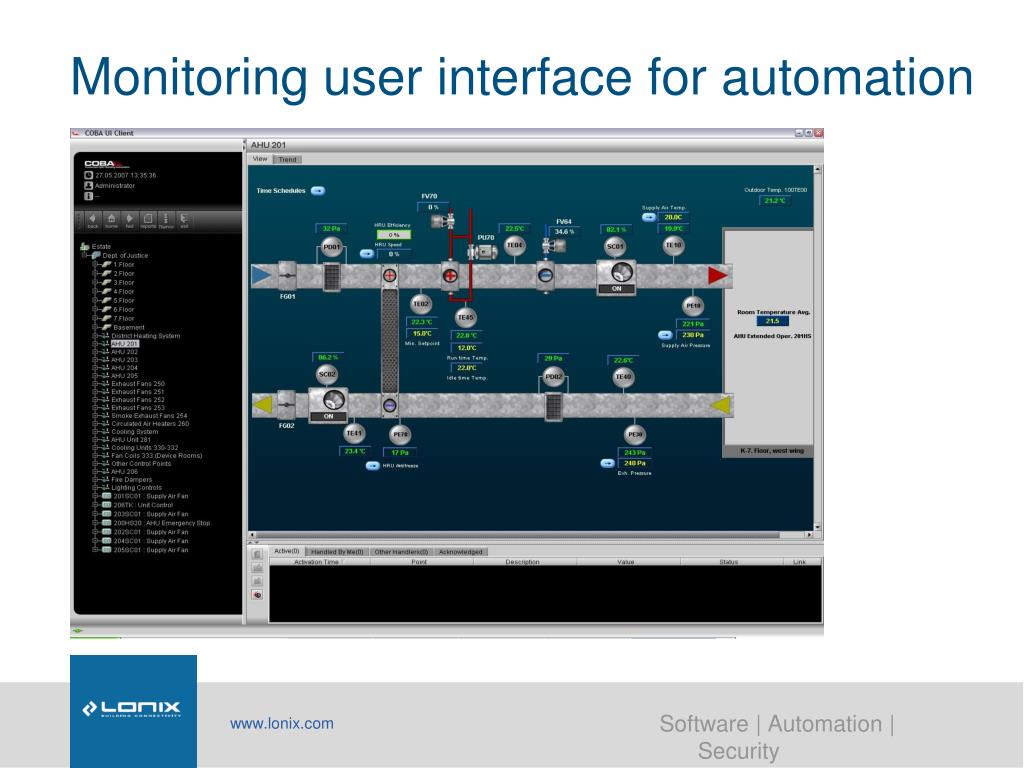Viewport: 1024px width, 768px height.
Task: Select the TE41 temperature sensor
Action: pos(353,433)
